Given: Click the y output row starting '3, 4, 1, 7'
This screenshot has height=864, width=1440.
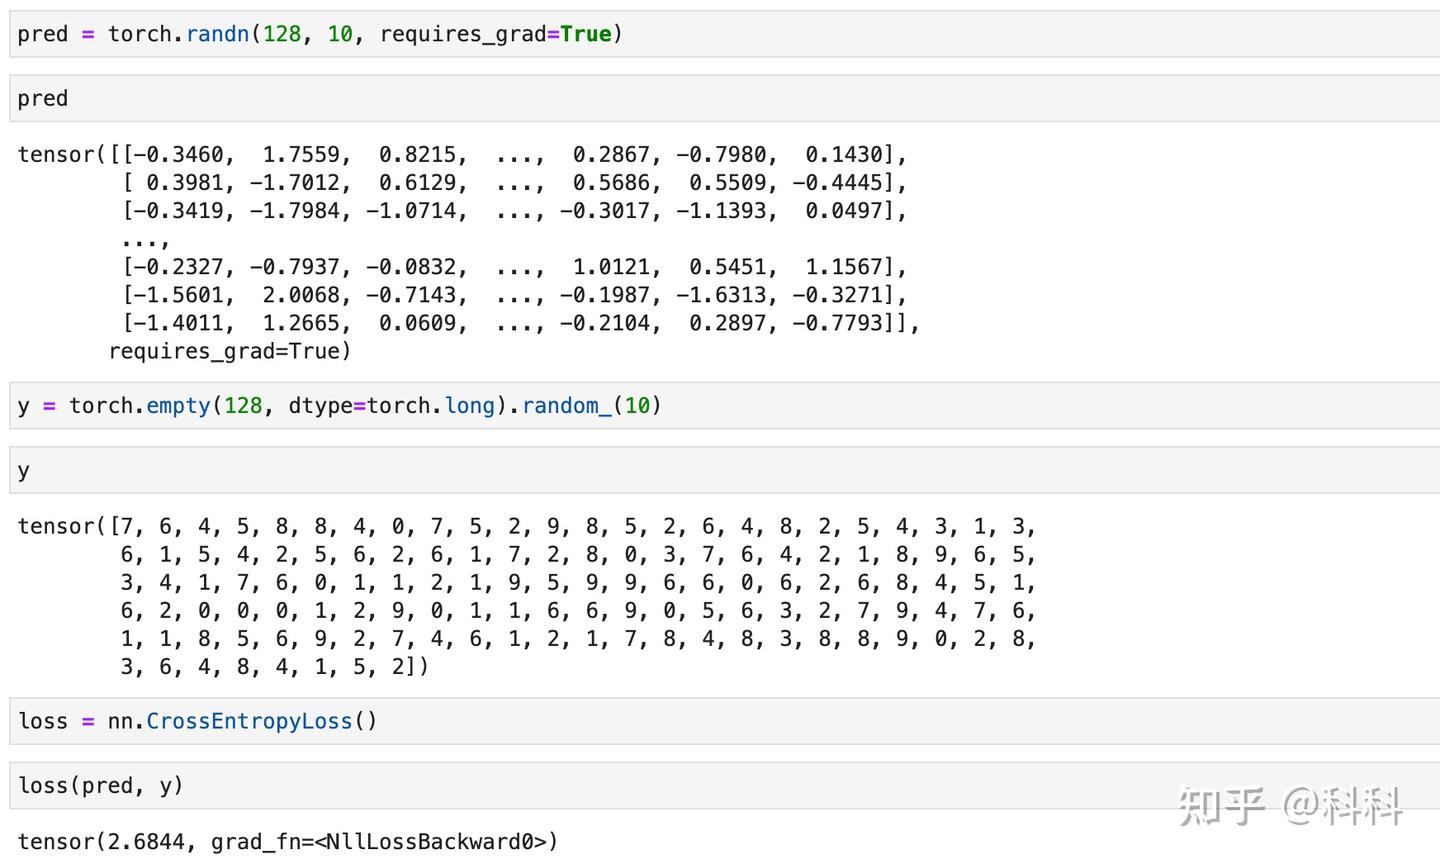Looking at the screenshot, I should [x=578, y=582].
